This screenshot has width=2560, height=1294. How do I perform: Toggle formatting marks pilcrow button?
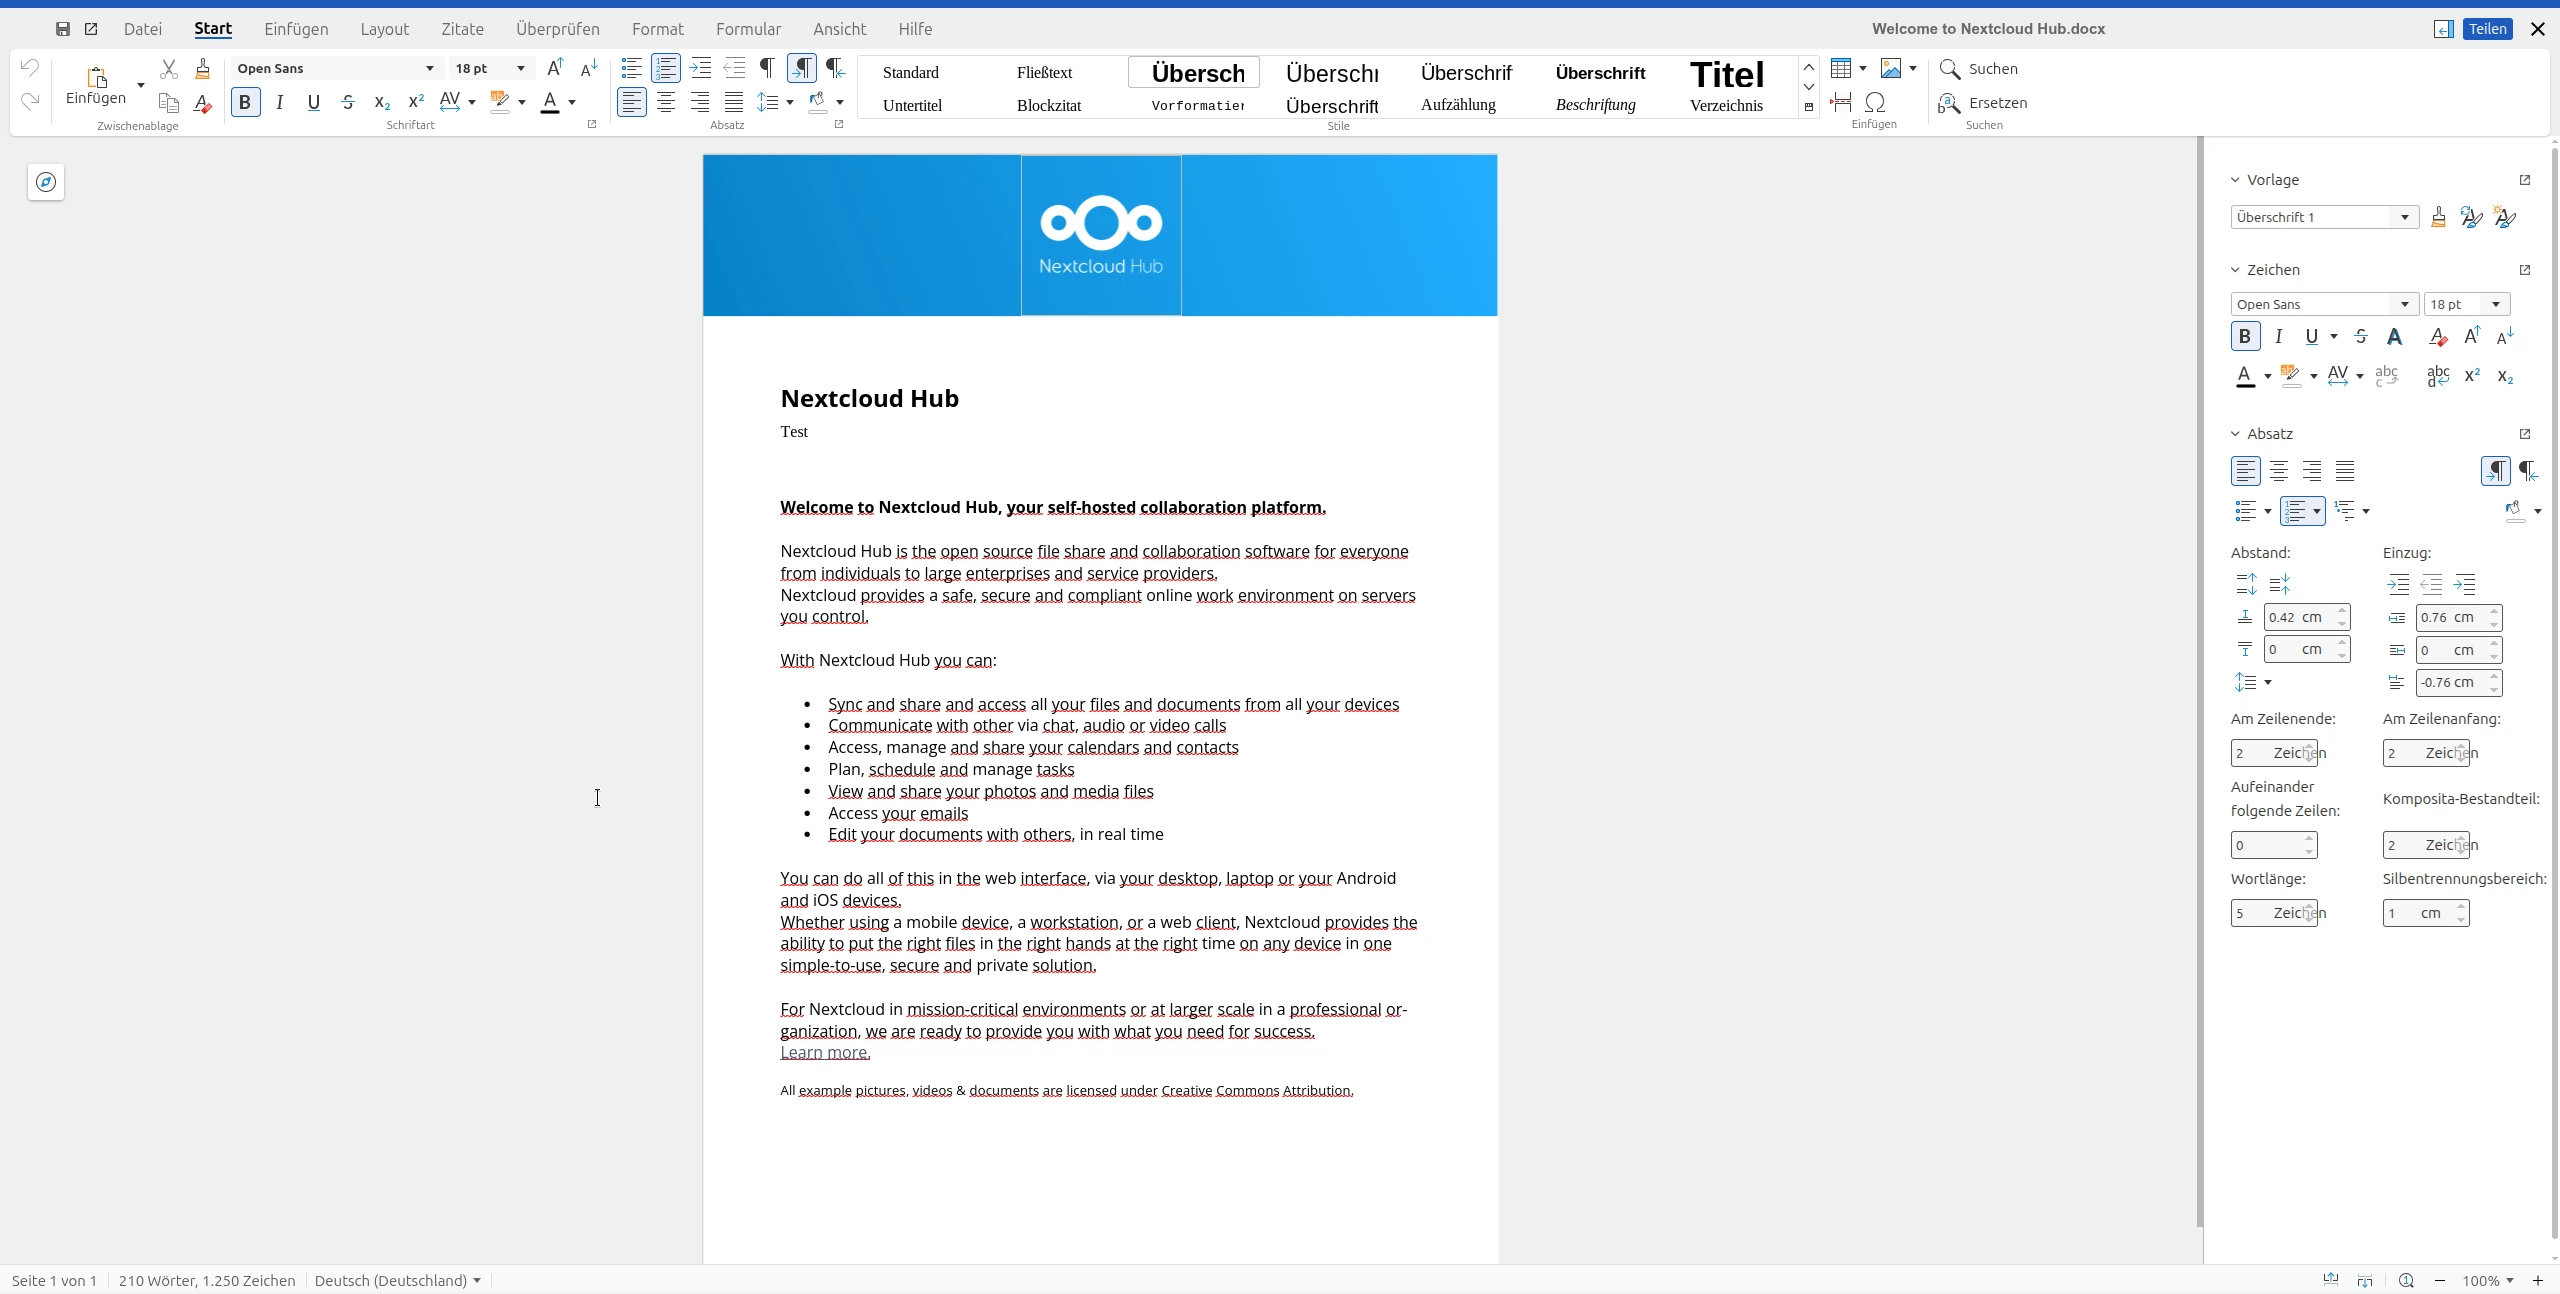coord(767,68)
